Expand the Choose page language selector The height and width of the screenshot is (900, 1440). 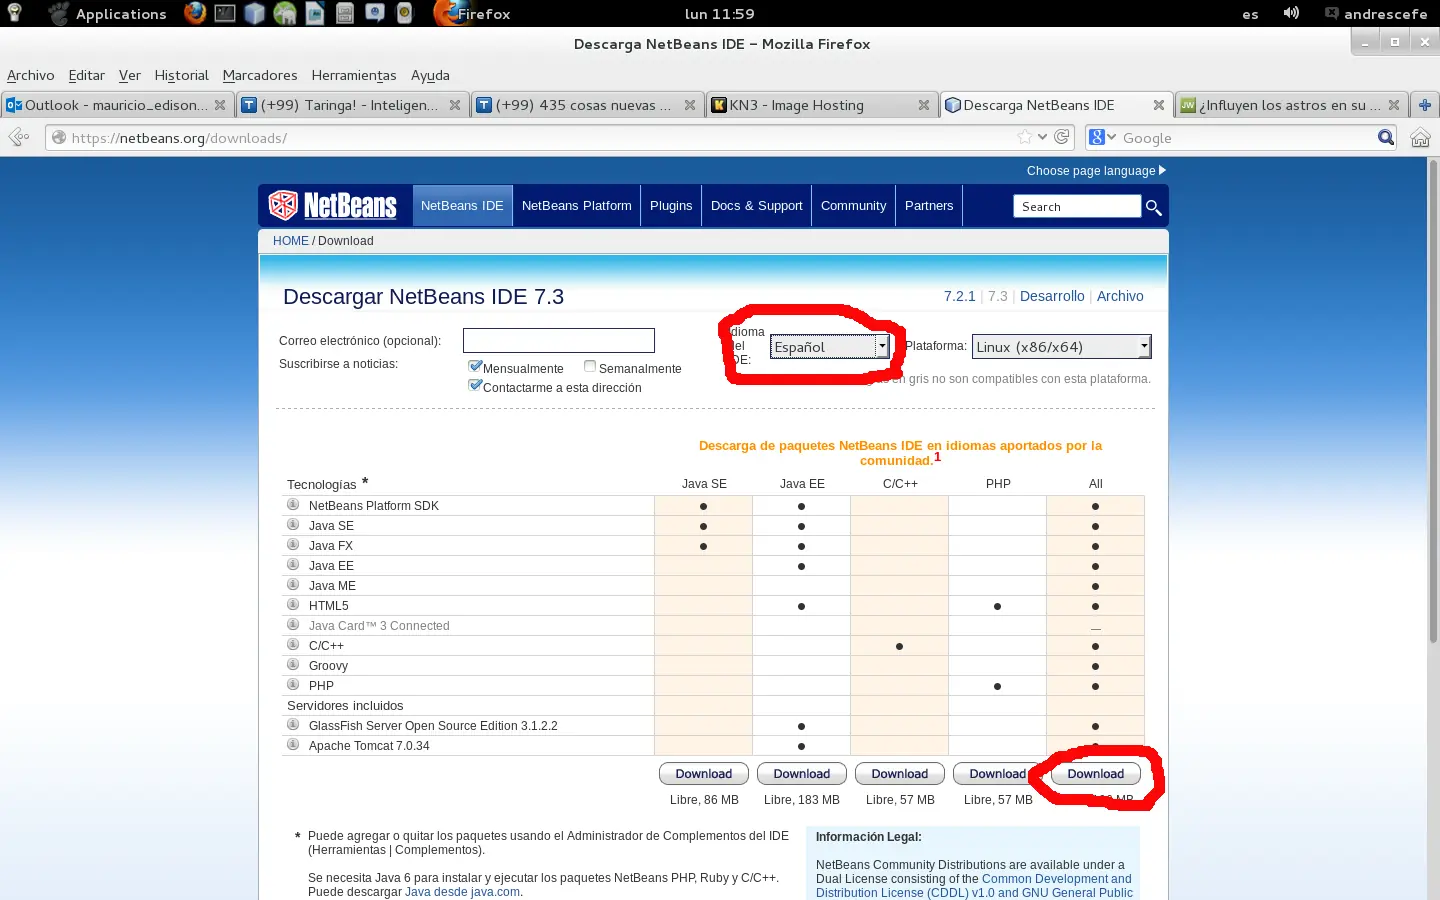pyautogui.click(x=1096, y=171)
